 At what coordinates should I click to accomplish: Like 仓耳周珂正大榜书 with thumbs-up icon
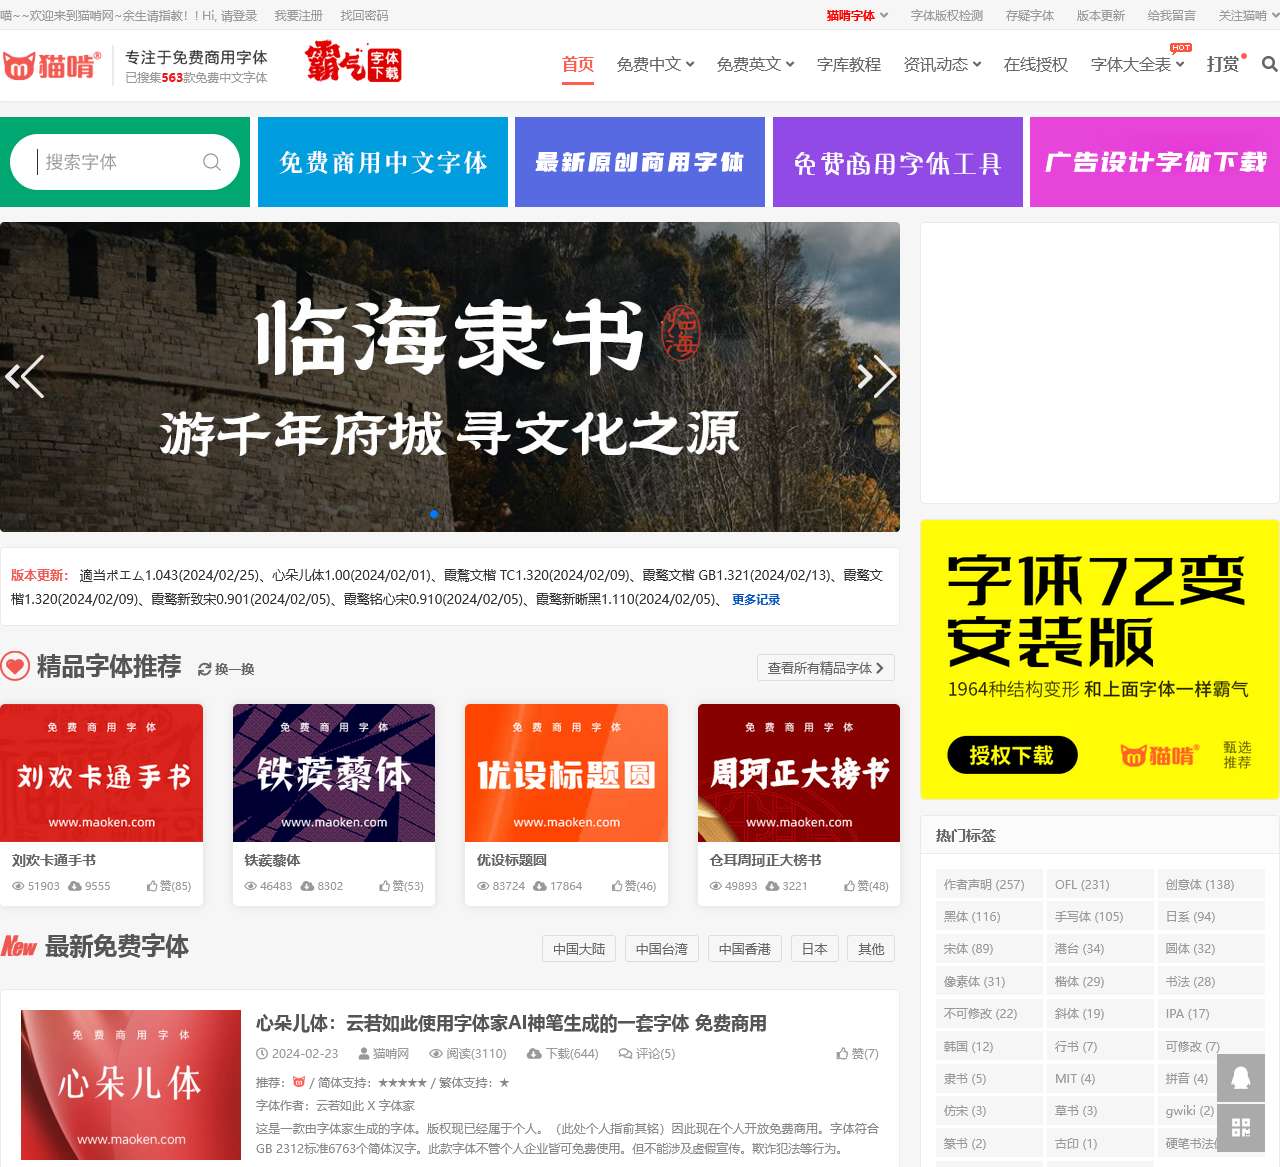(850, 886)
